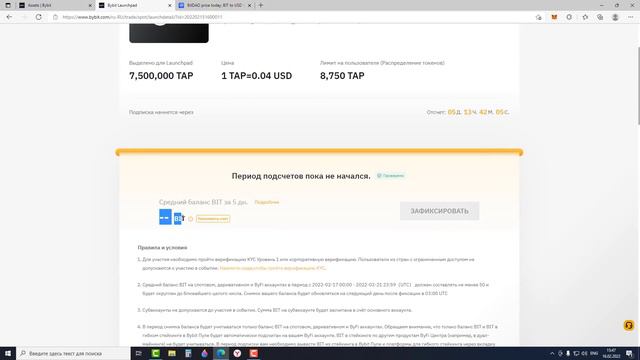
Task: Follow the KYC verification link in rule 1
Action: click(273, 268)
